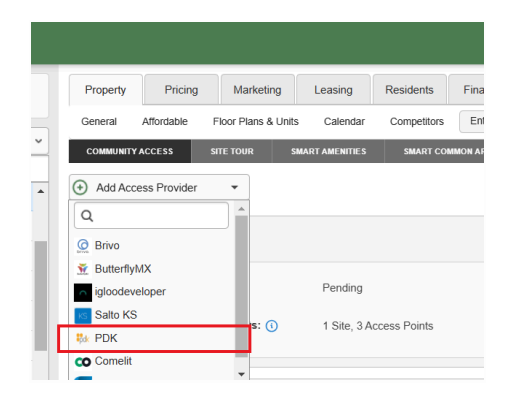Open the SMART AMENITIES section
Screen dimensions: 519x420
[328, 151]
